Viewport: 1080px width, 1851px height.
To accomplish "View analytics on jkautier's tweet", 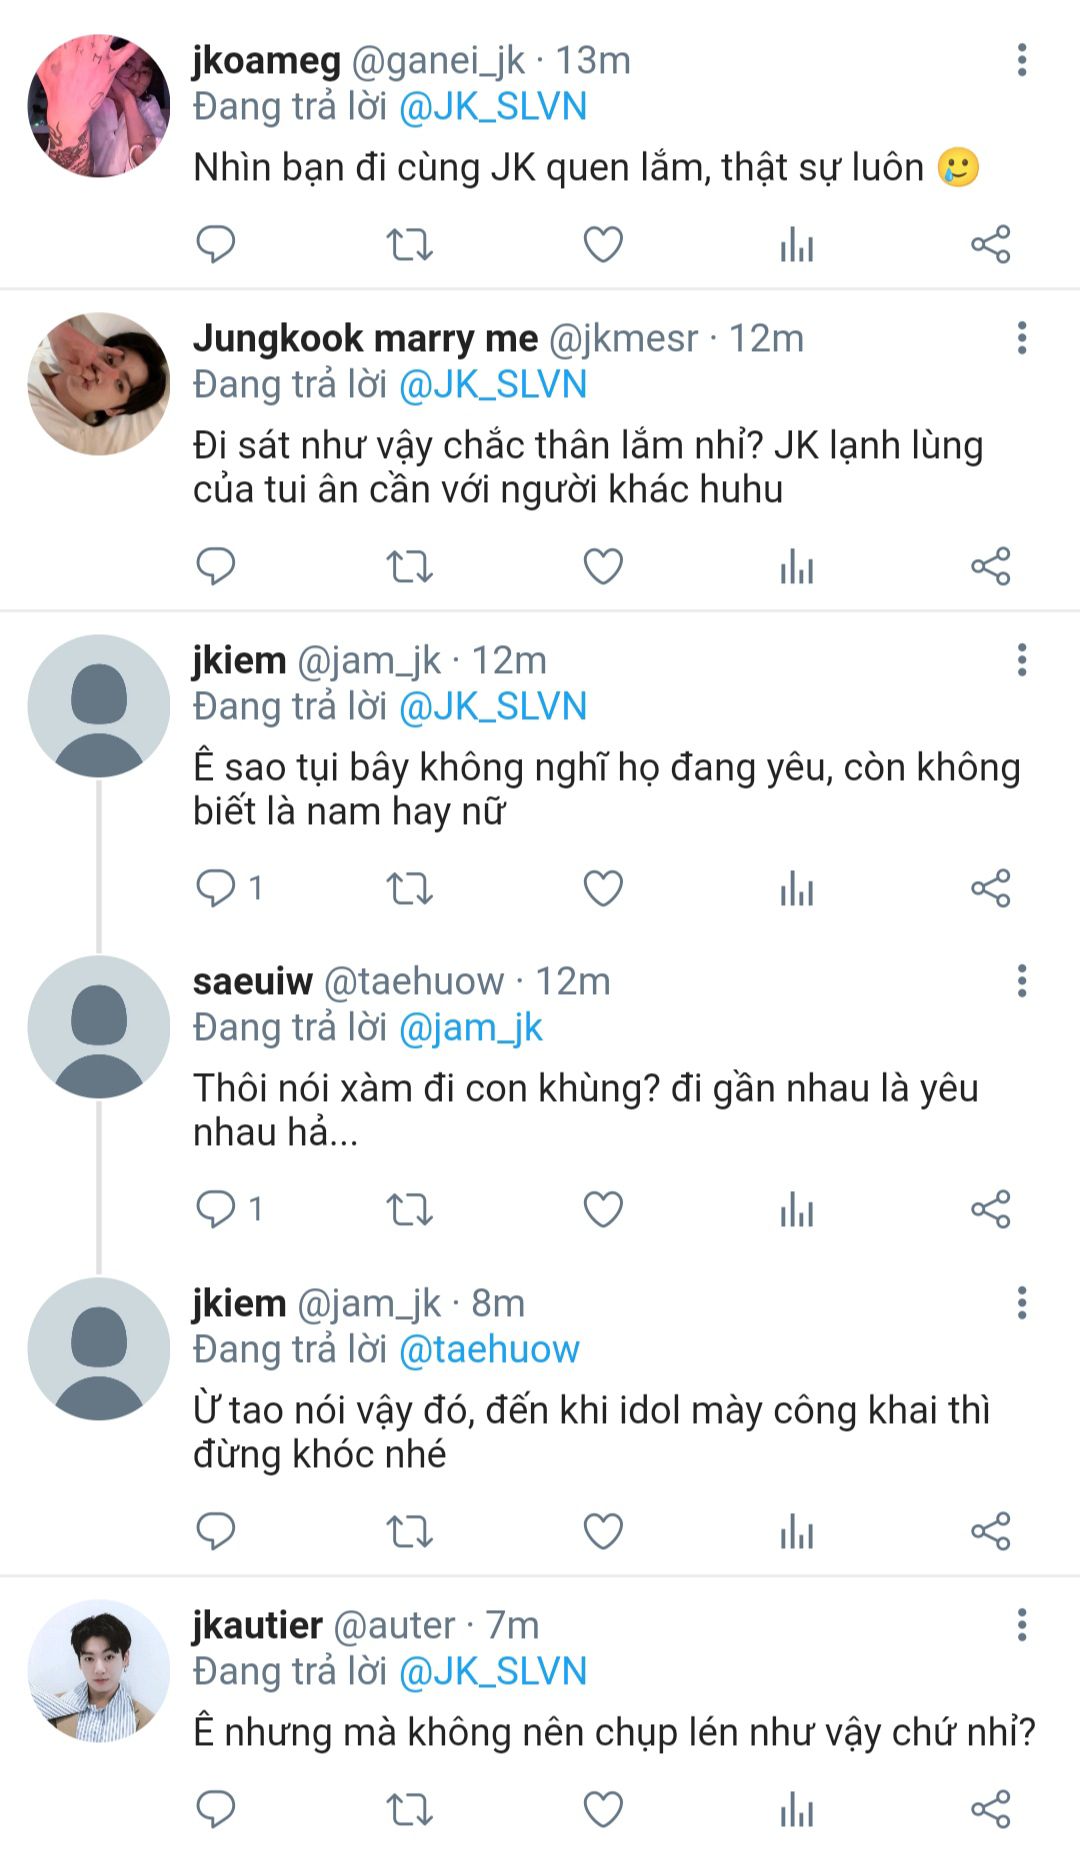I will [x=797, y=1809].
